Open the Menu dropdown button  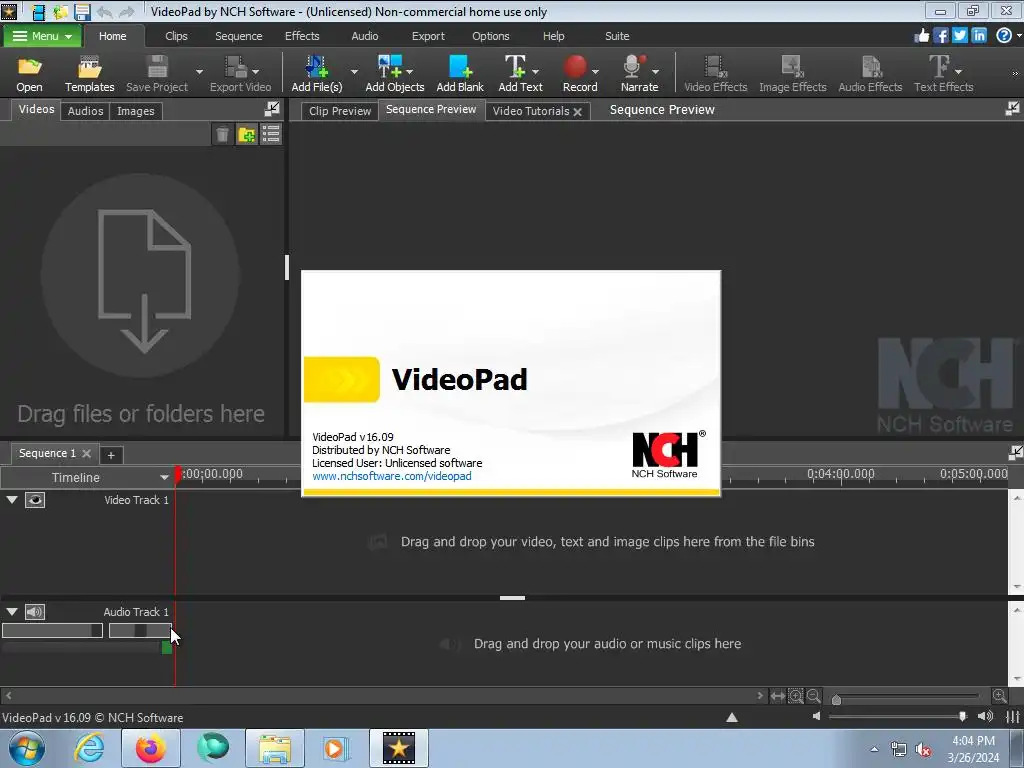[42, 36]
